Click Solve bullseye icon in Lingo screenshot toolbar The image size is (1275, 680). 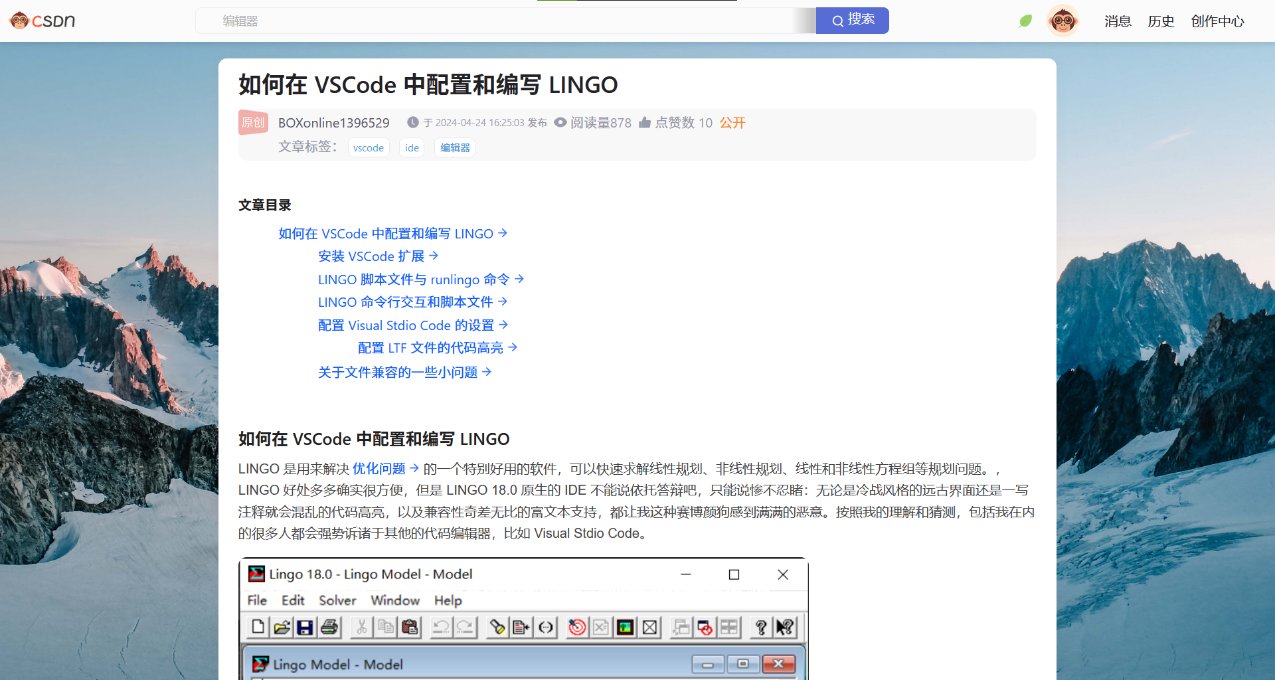coord(577,628)
